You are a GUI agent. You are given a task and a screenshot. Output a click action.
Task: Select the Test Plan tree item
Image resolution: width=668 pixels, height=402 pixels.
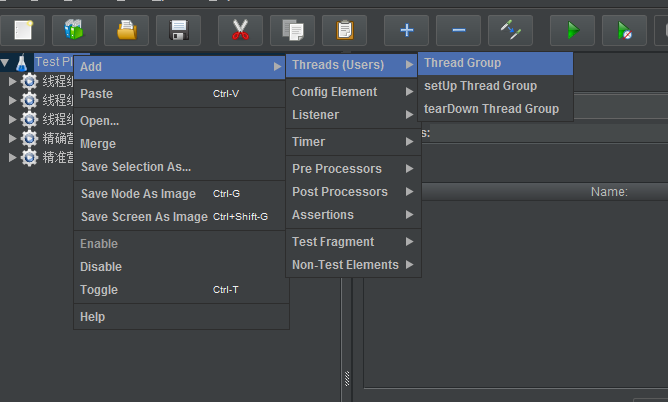[x=54, y=62]
